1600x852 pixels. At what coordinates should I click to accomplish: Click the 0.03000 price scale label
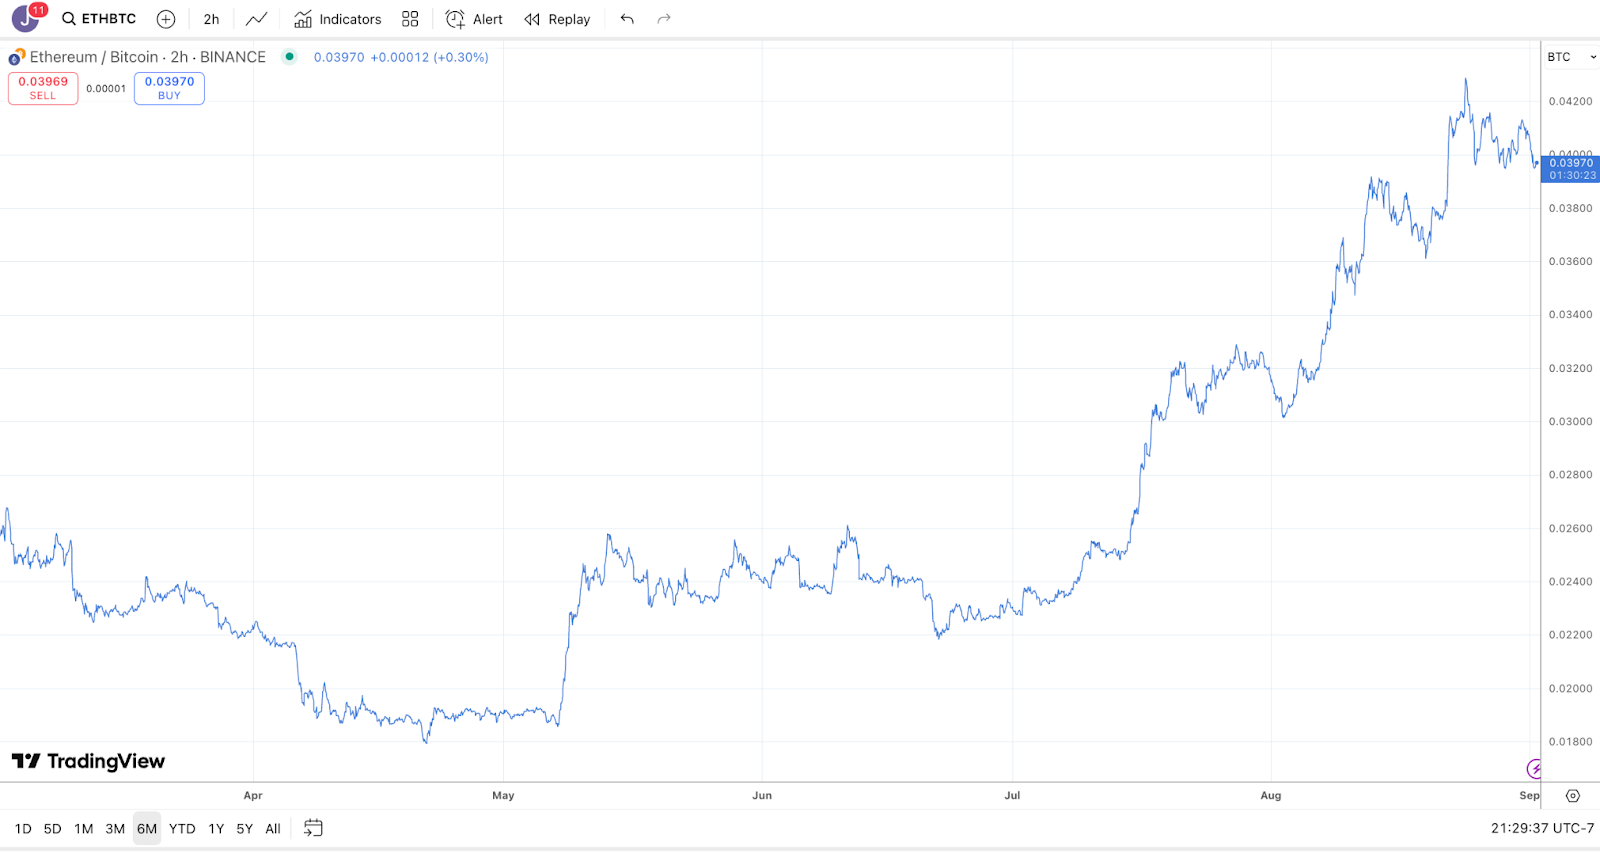click(x=1571, y=421)
